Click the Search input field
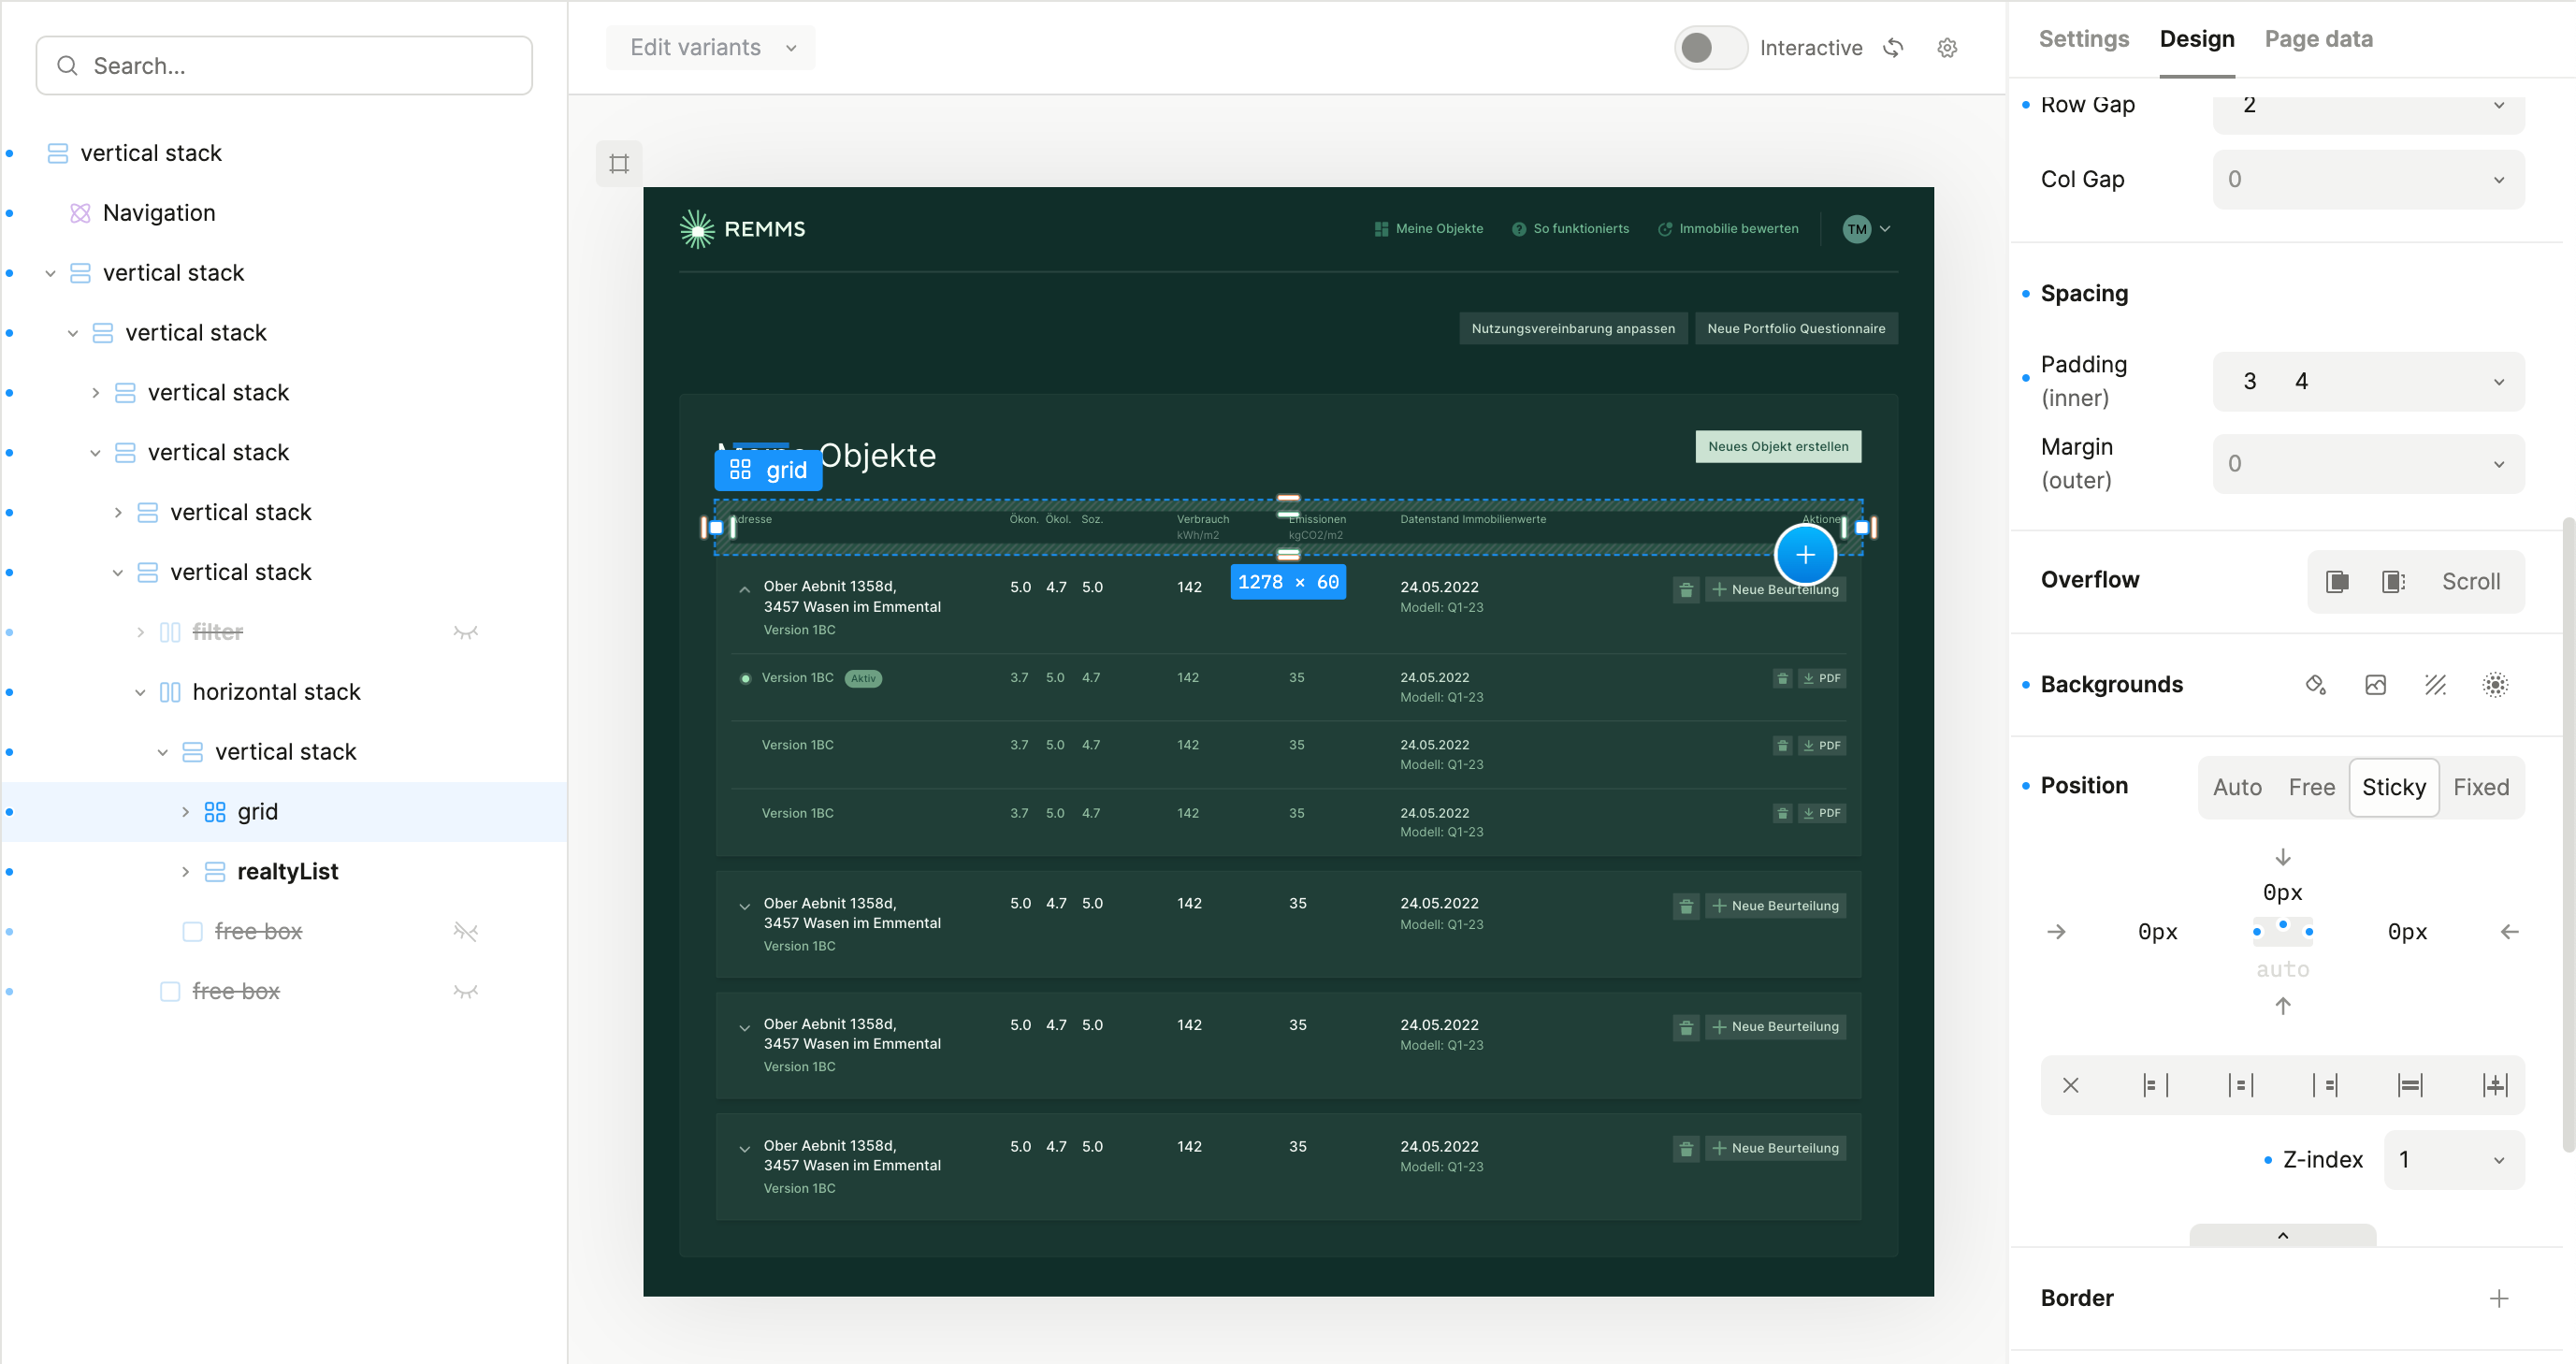The height and width of the screenshot is (1364, 2576). pos(284,66)
